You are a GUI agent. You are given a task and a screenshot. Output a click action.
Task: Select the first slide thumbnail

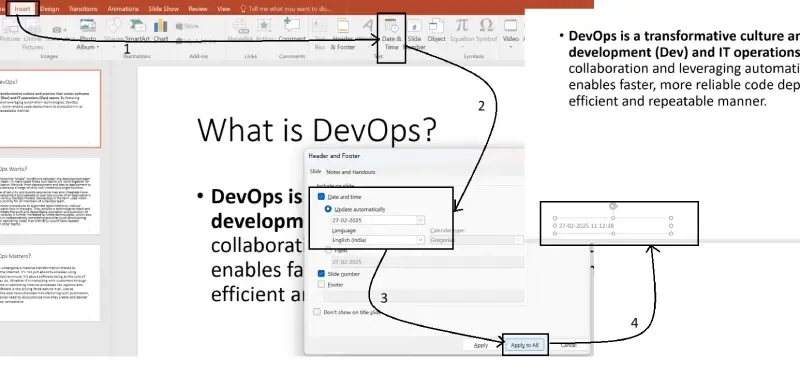[50, 109]
